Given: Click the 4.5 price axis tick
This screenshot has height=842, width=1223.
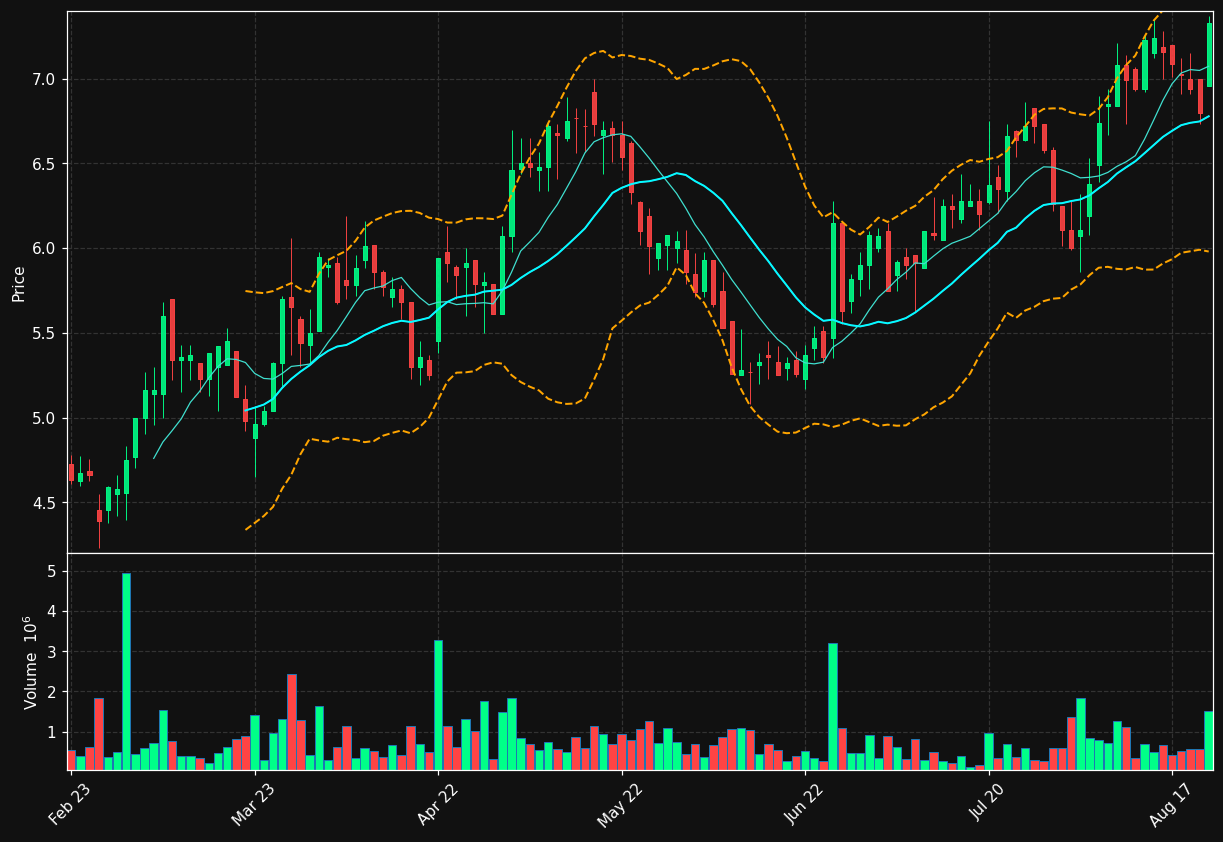Looking at the screenshot, I should tap(46, 503).
